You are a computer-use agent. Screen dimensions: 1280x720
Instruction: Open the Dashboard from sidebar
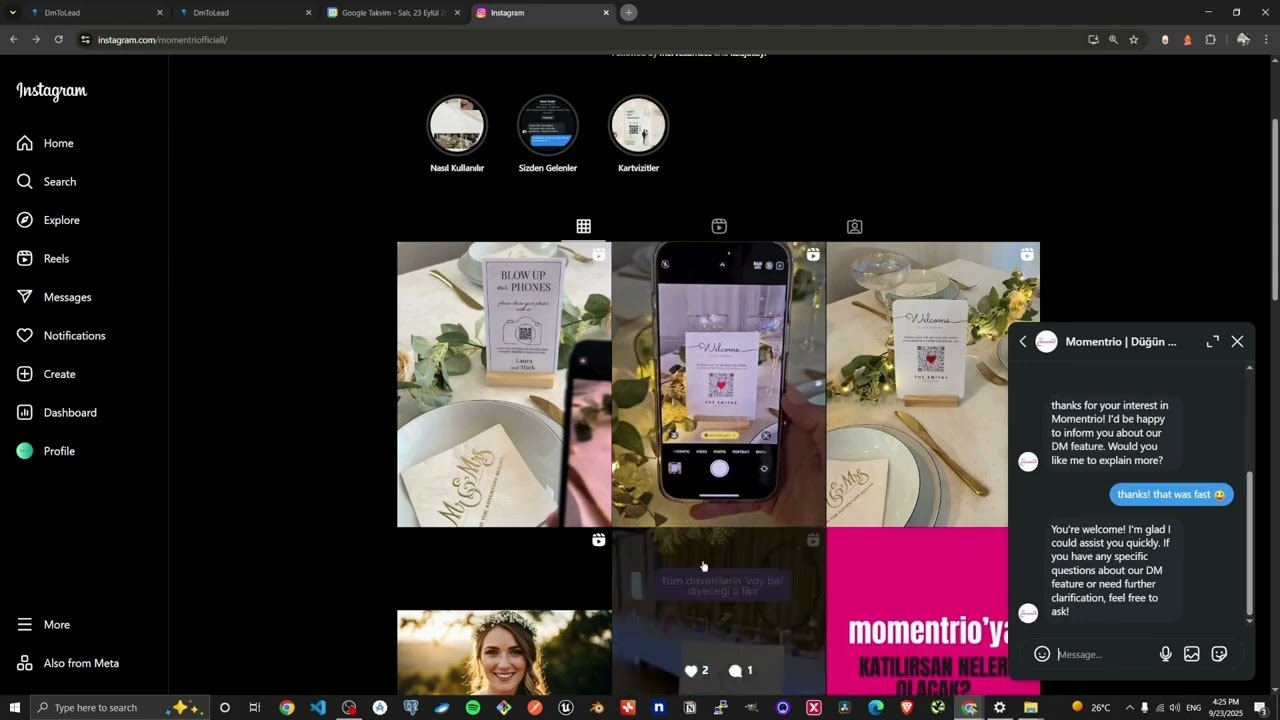coord(57,413)
